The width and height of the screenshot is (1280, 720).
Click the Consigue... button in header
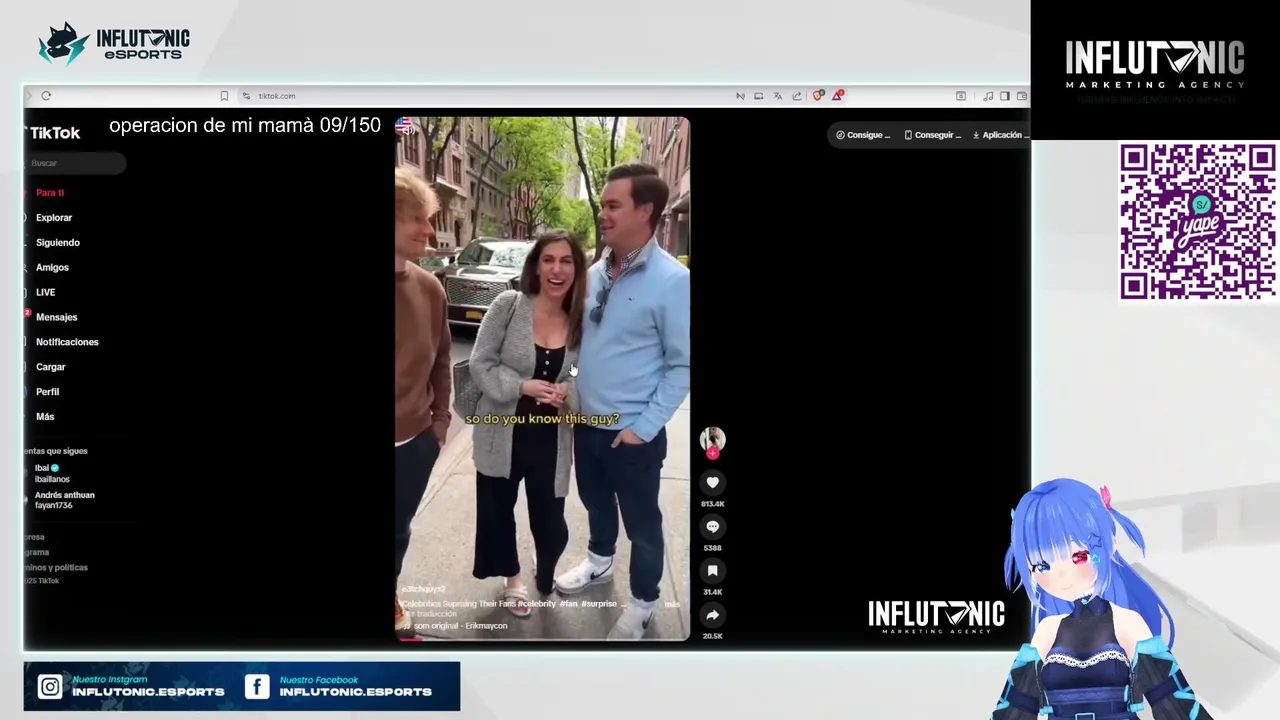pos(863,135)
